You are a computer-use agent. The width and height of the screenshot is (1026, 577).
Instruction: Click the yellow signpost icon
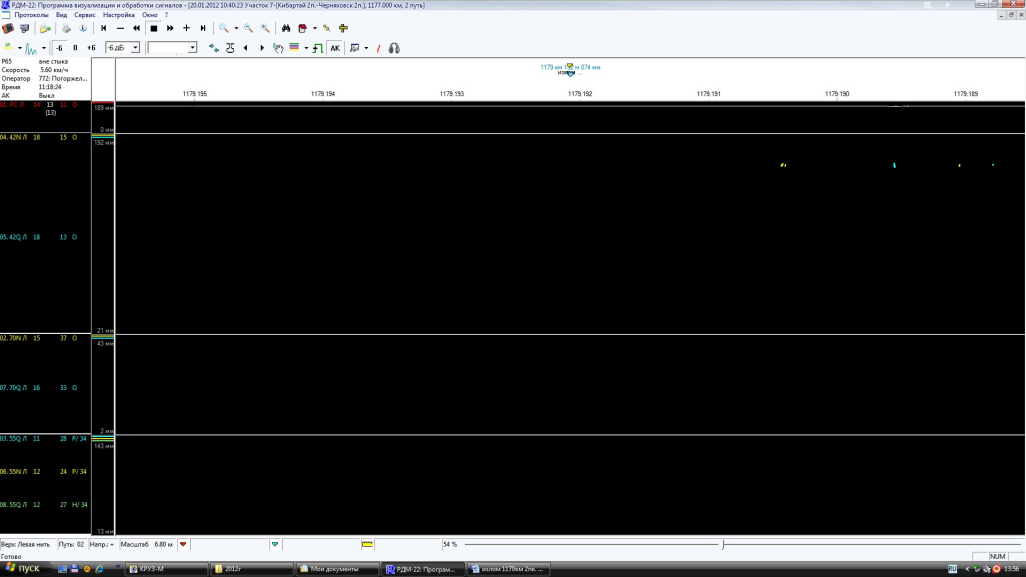(344, 29)
